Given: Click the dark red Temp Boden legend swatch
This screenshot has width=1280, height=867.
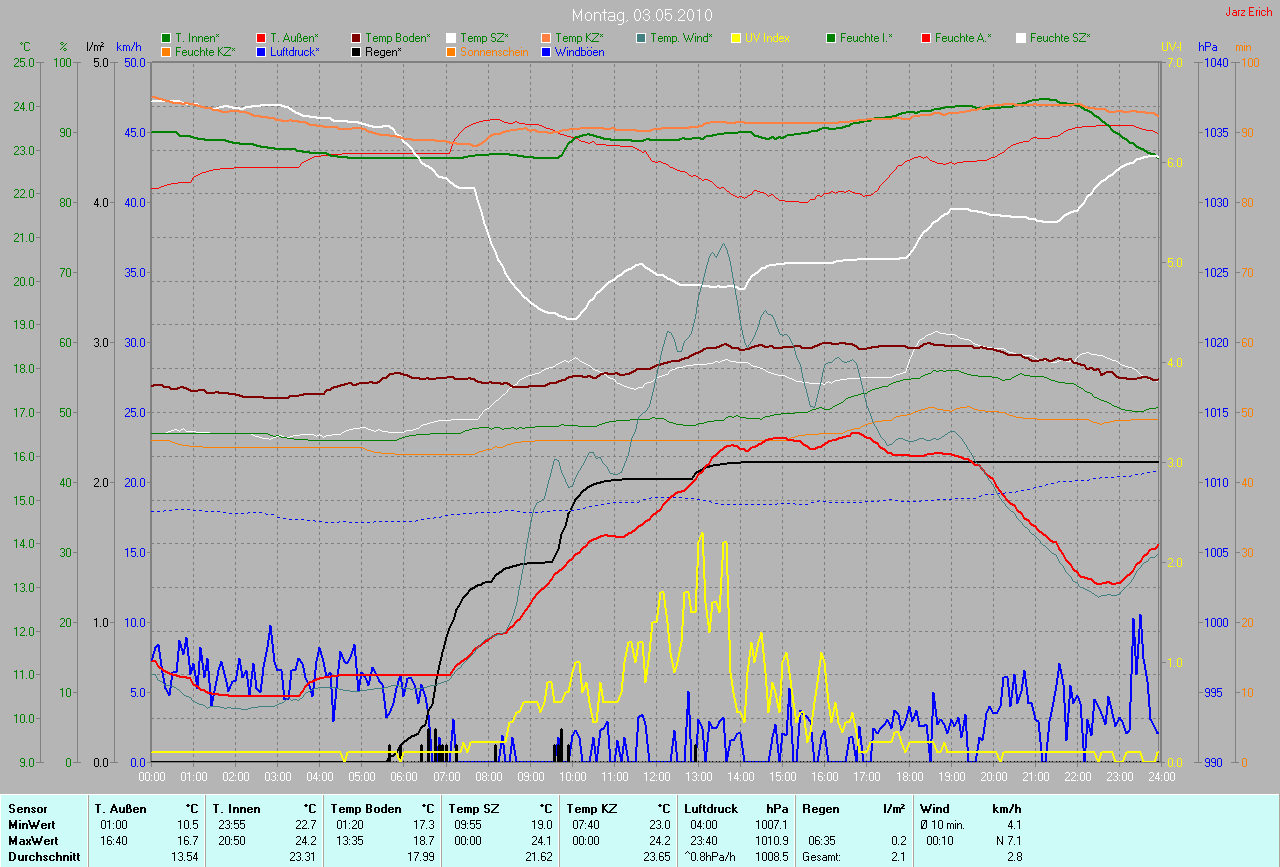Looking at the screenshot, I should pyautogui.click(x=356, y=38).
